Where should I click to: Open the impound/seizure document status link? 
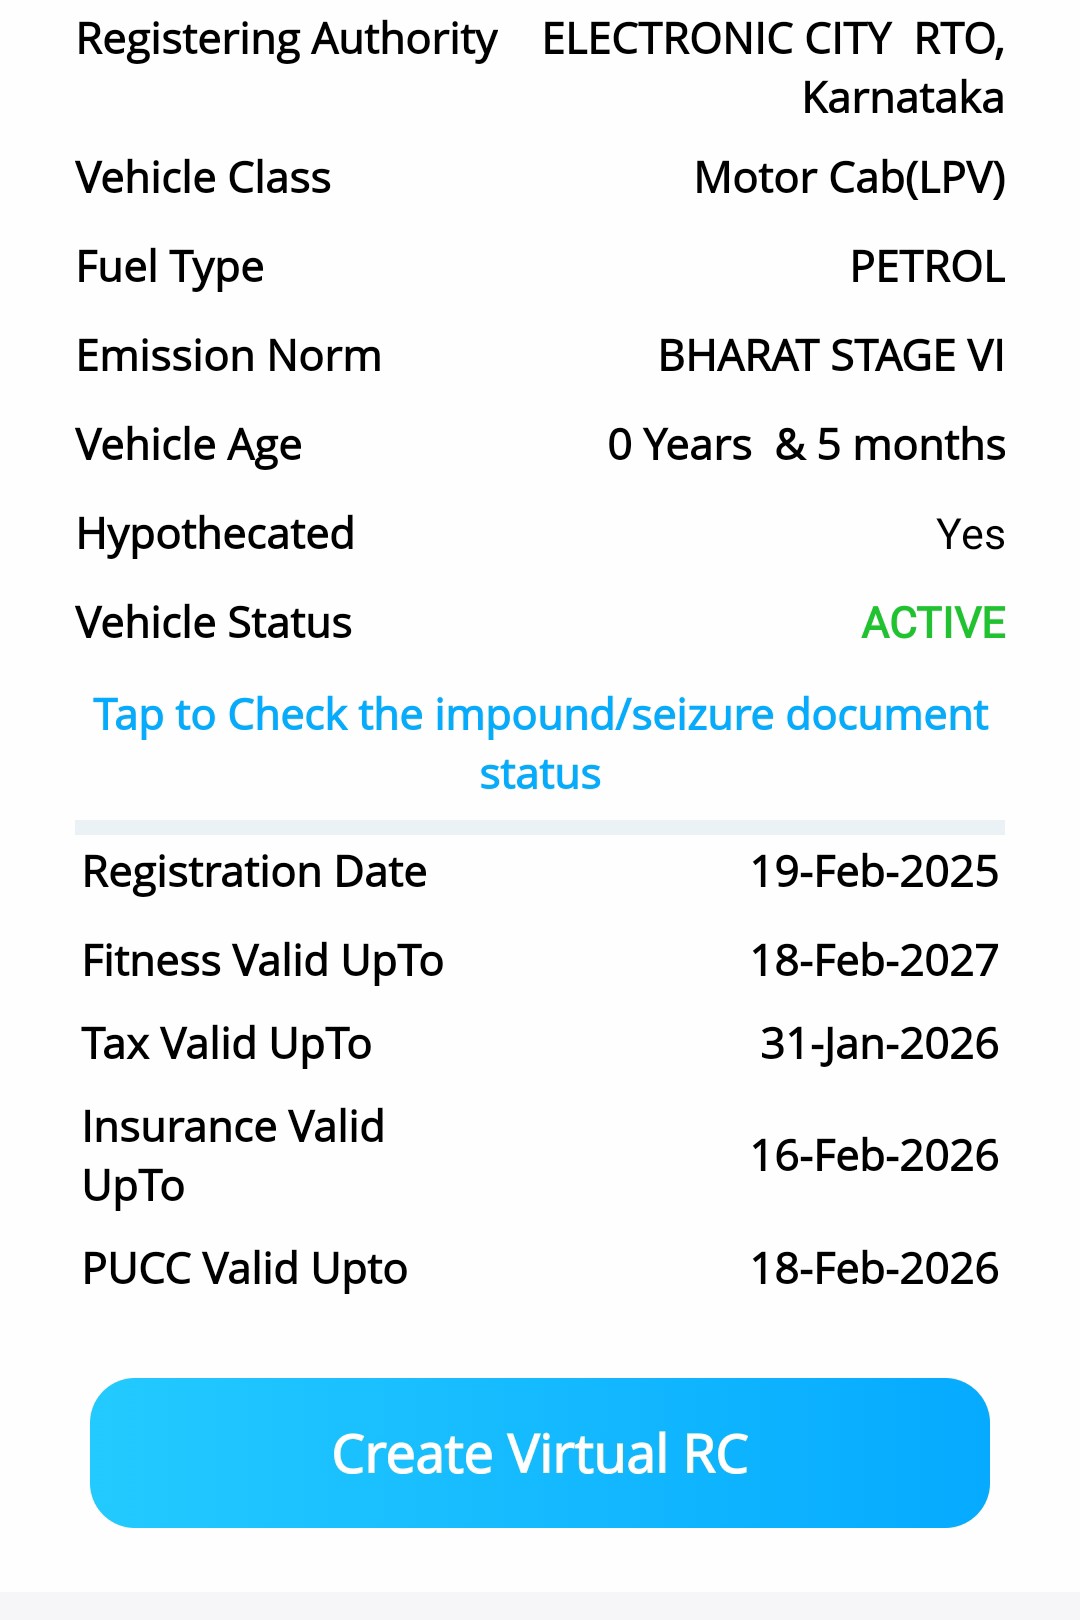tap(540, 743)
